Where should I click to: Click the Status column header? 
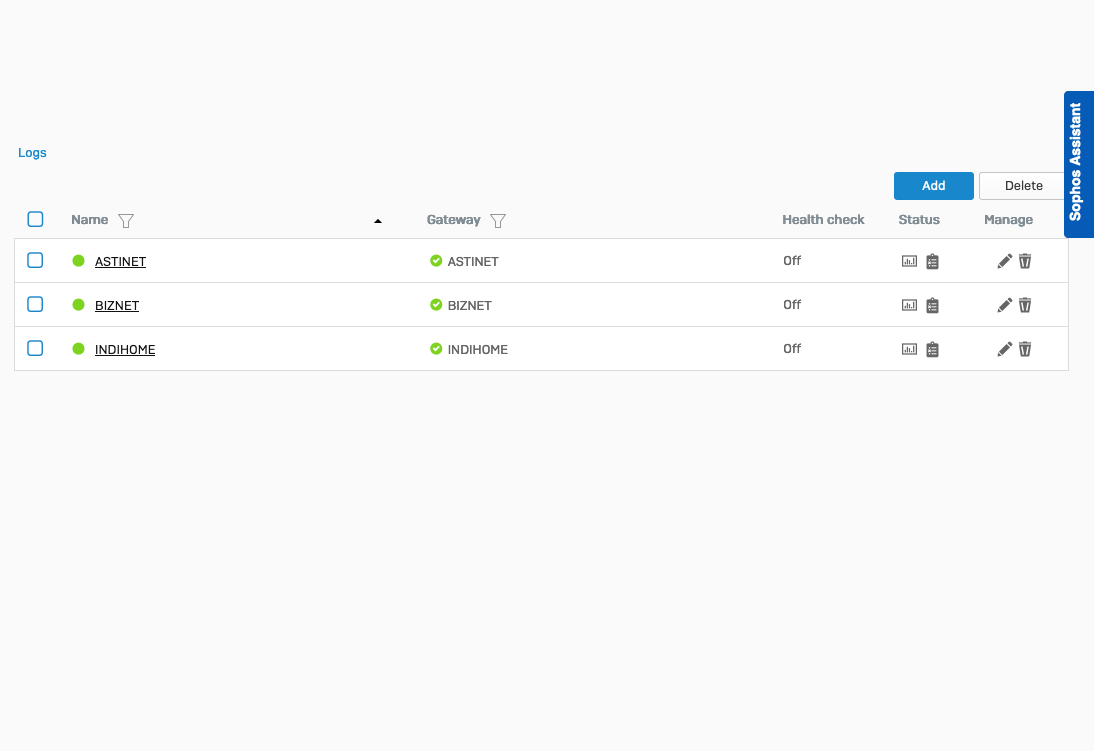pos(919,220)
